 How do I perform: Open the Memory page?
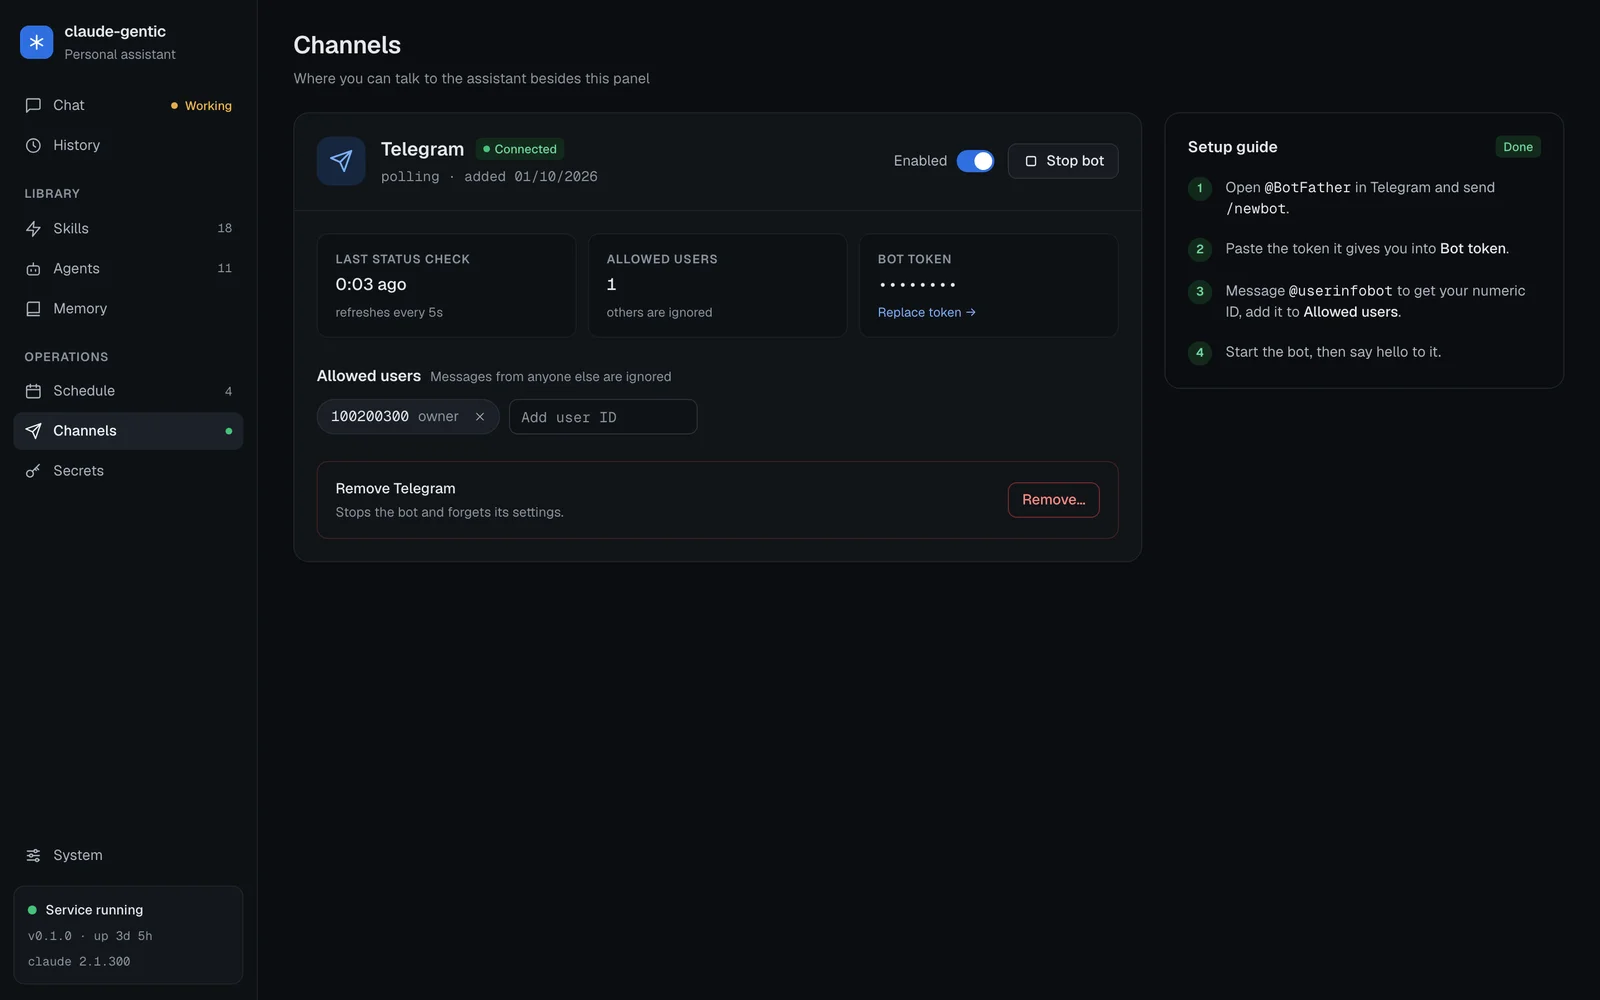[128, 309]
